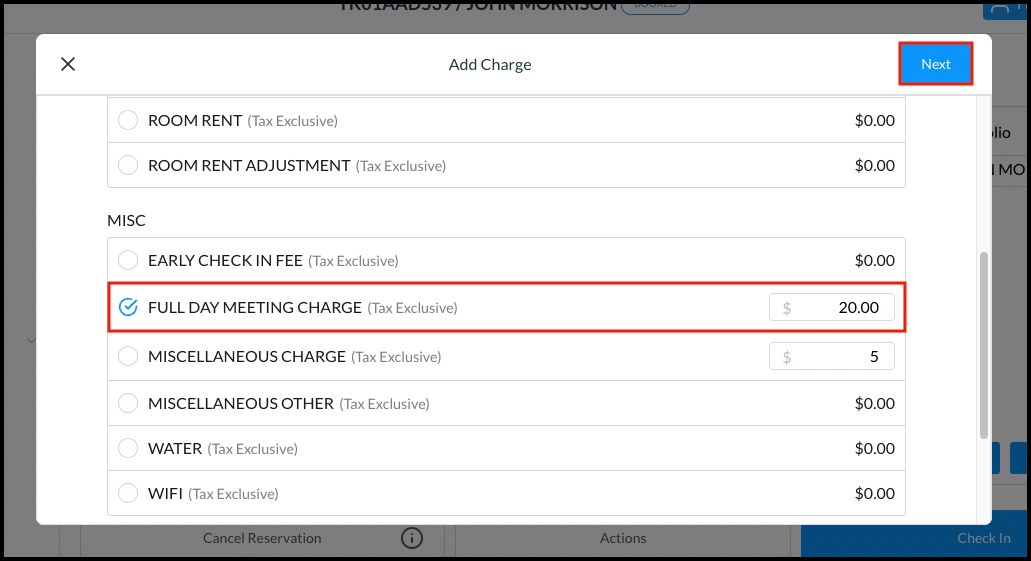Screen dimensions: 1031x561
Task: Select the MISCELLANEOUS OTHER radio button
Action: 128,403
